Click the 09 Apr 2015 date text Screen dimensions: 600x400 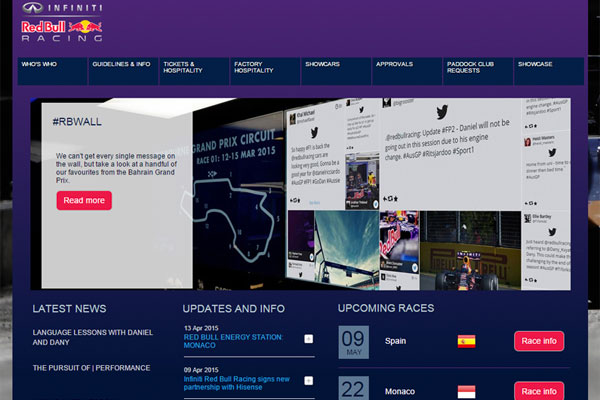pyautogui.click(x=201, y=370)
